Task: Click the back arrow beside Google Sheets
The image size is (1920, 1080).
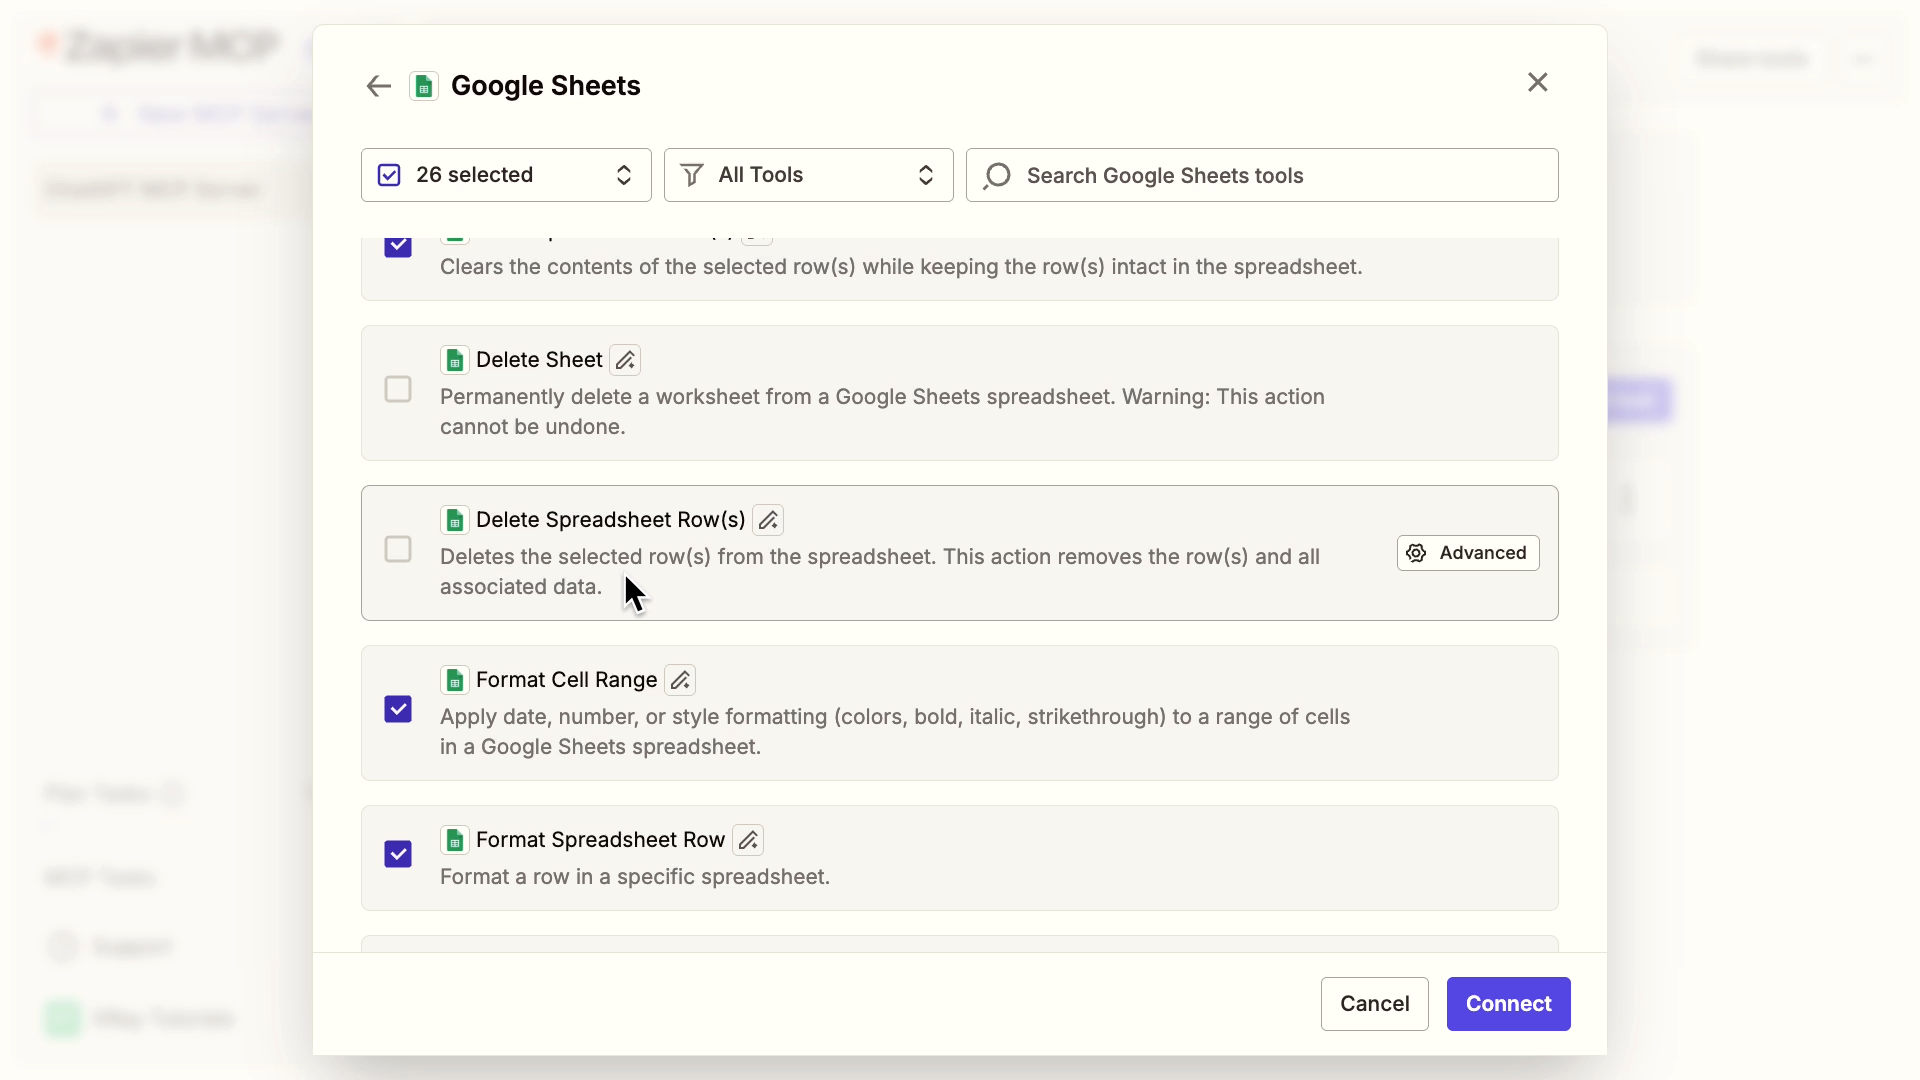Action: click(x=378, y=86)
